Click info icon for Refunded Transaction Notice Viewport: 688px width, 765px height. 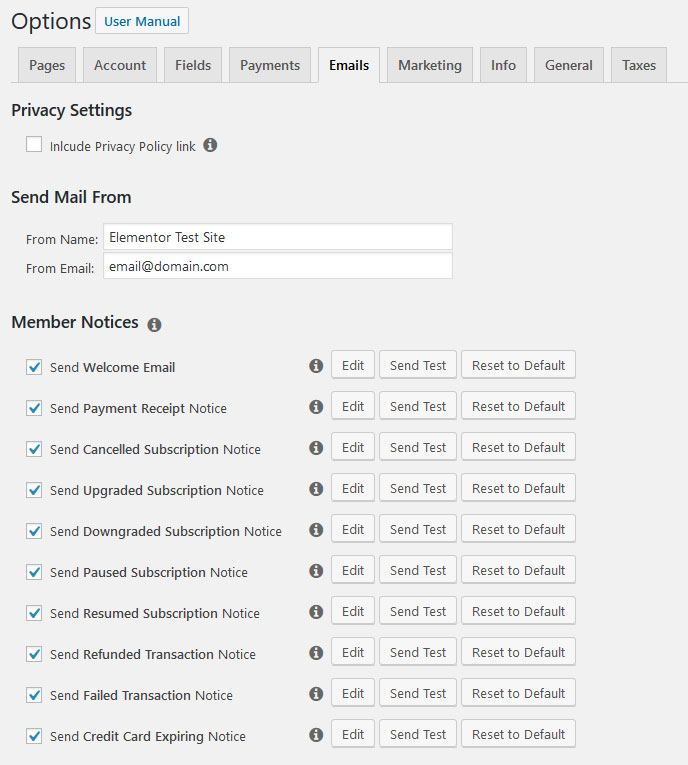(316, 653)
